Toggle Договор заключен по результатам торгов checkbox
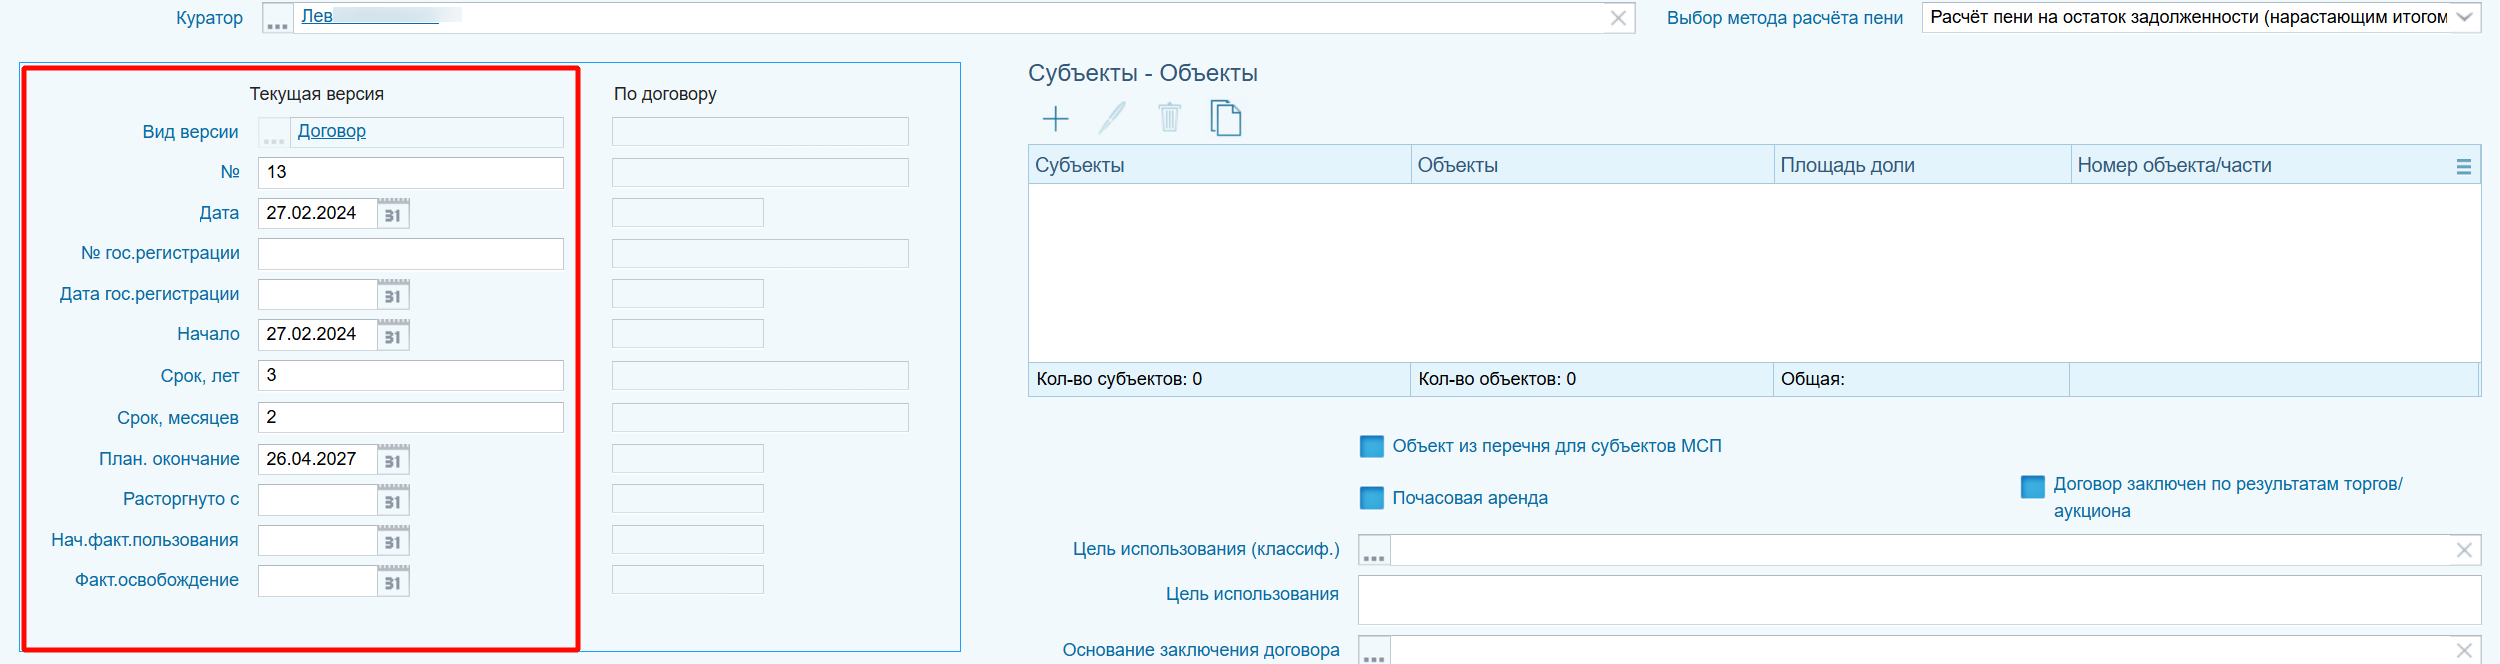The height and width of the screenshot is (664, 2500). 2032,486
